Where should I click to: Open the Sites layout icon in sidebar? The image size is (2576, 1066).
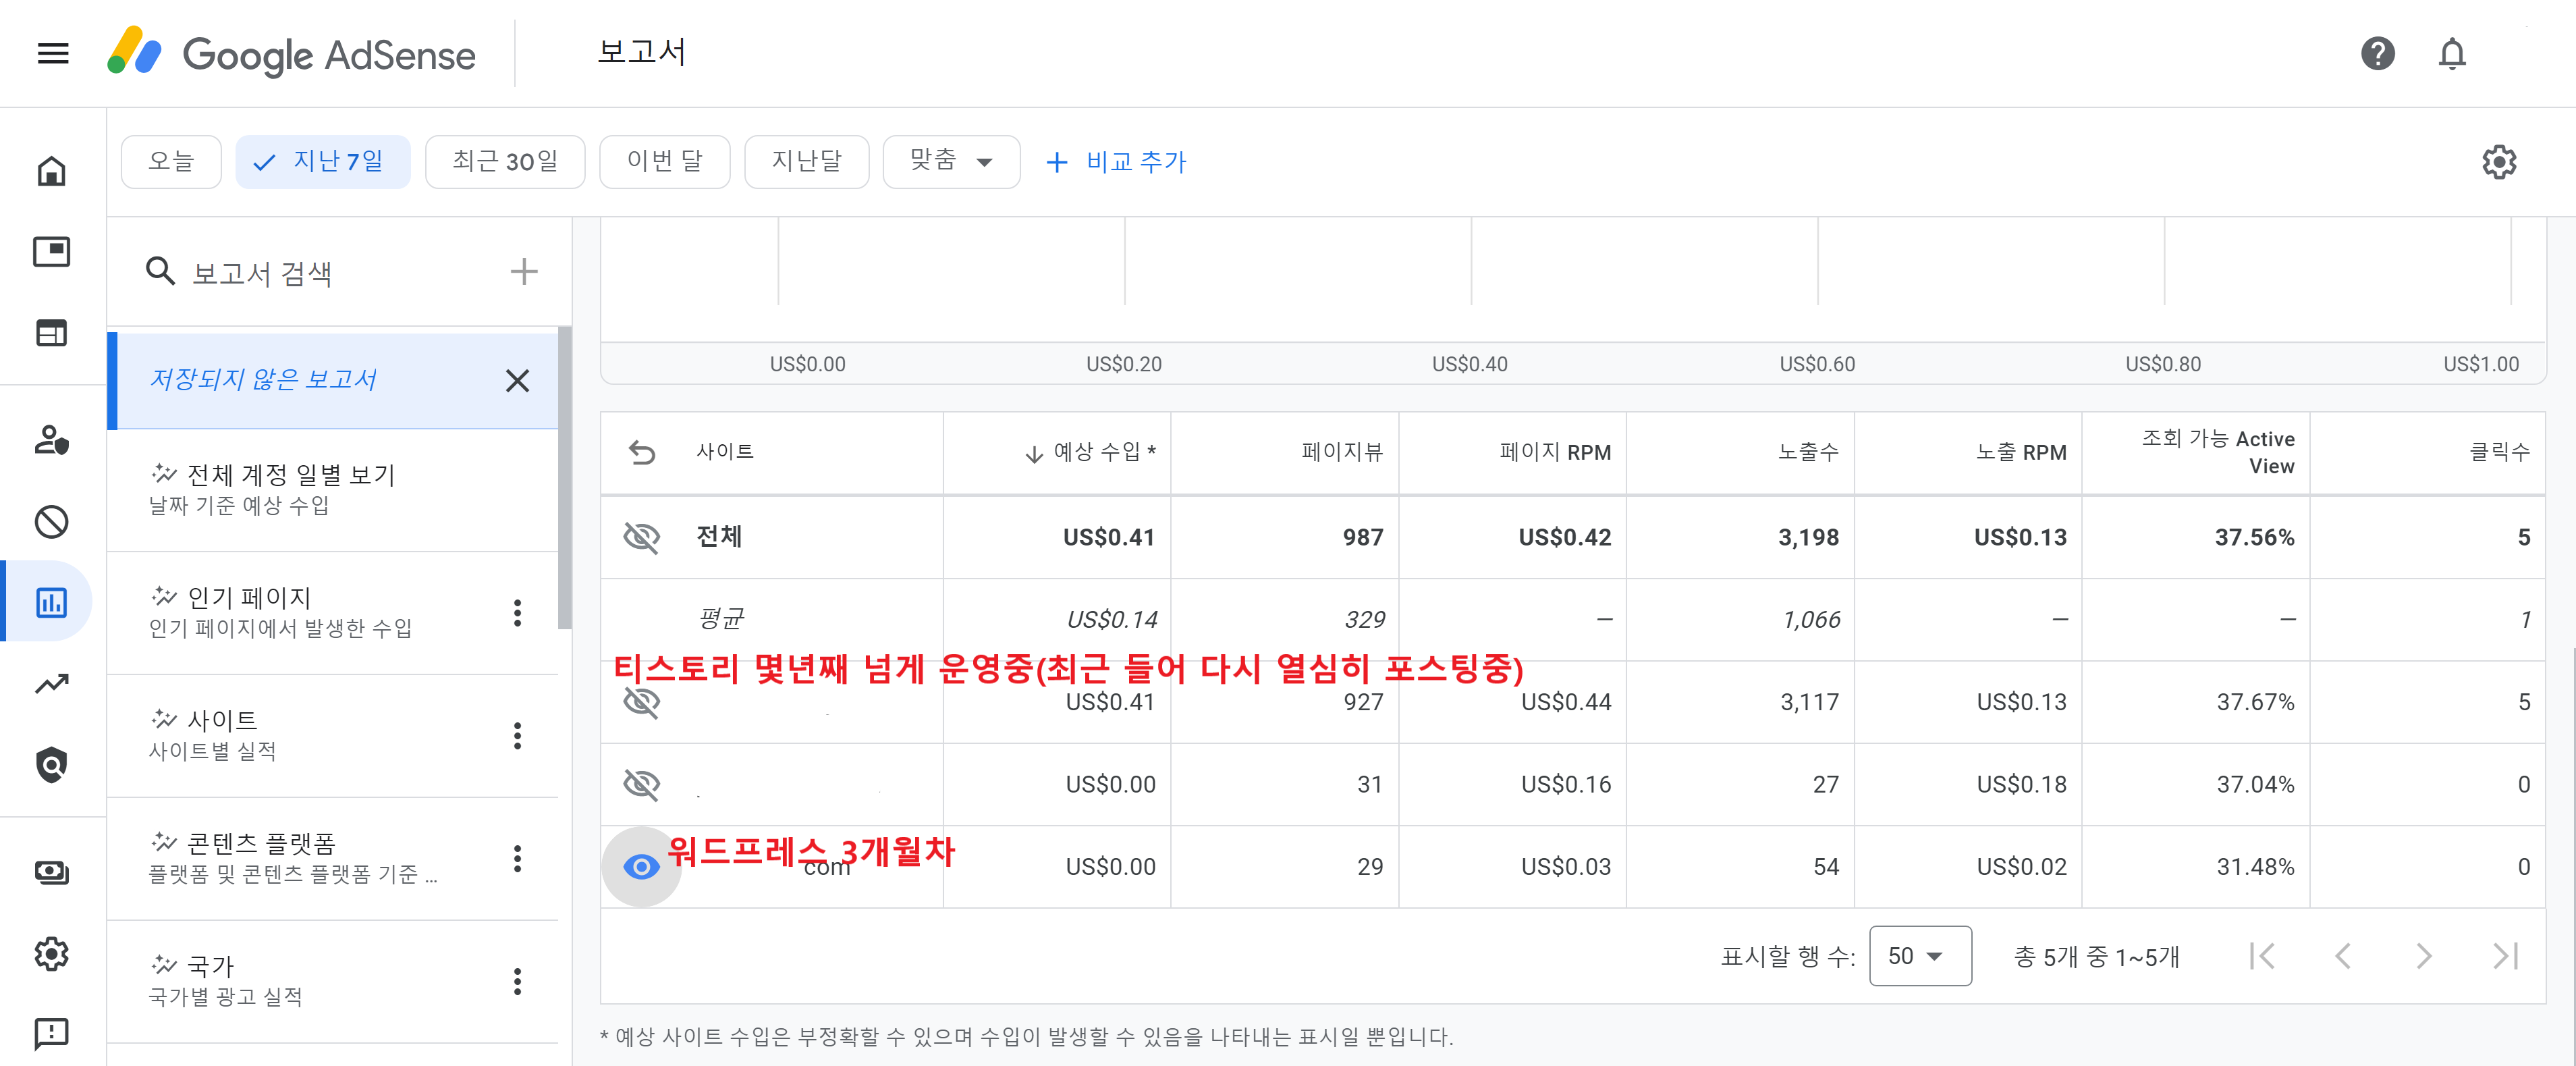[x=52, y=333]
